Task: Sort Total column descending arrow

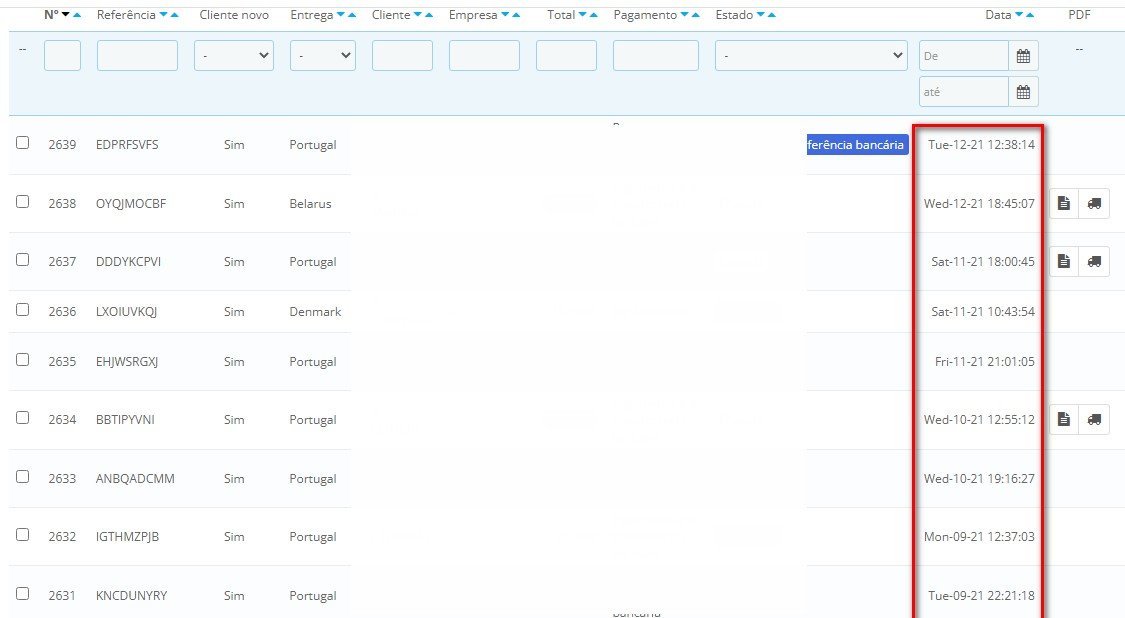Action: point(583,15)
